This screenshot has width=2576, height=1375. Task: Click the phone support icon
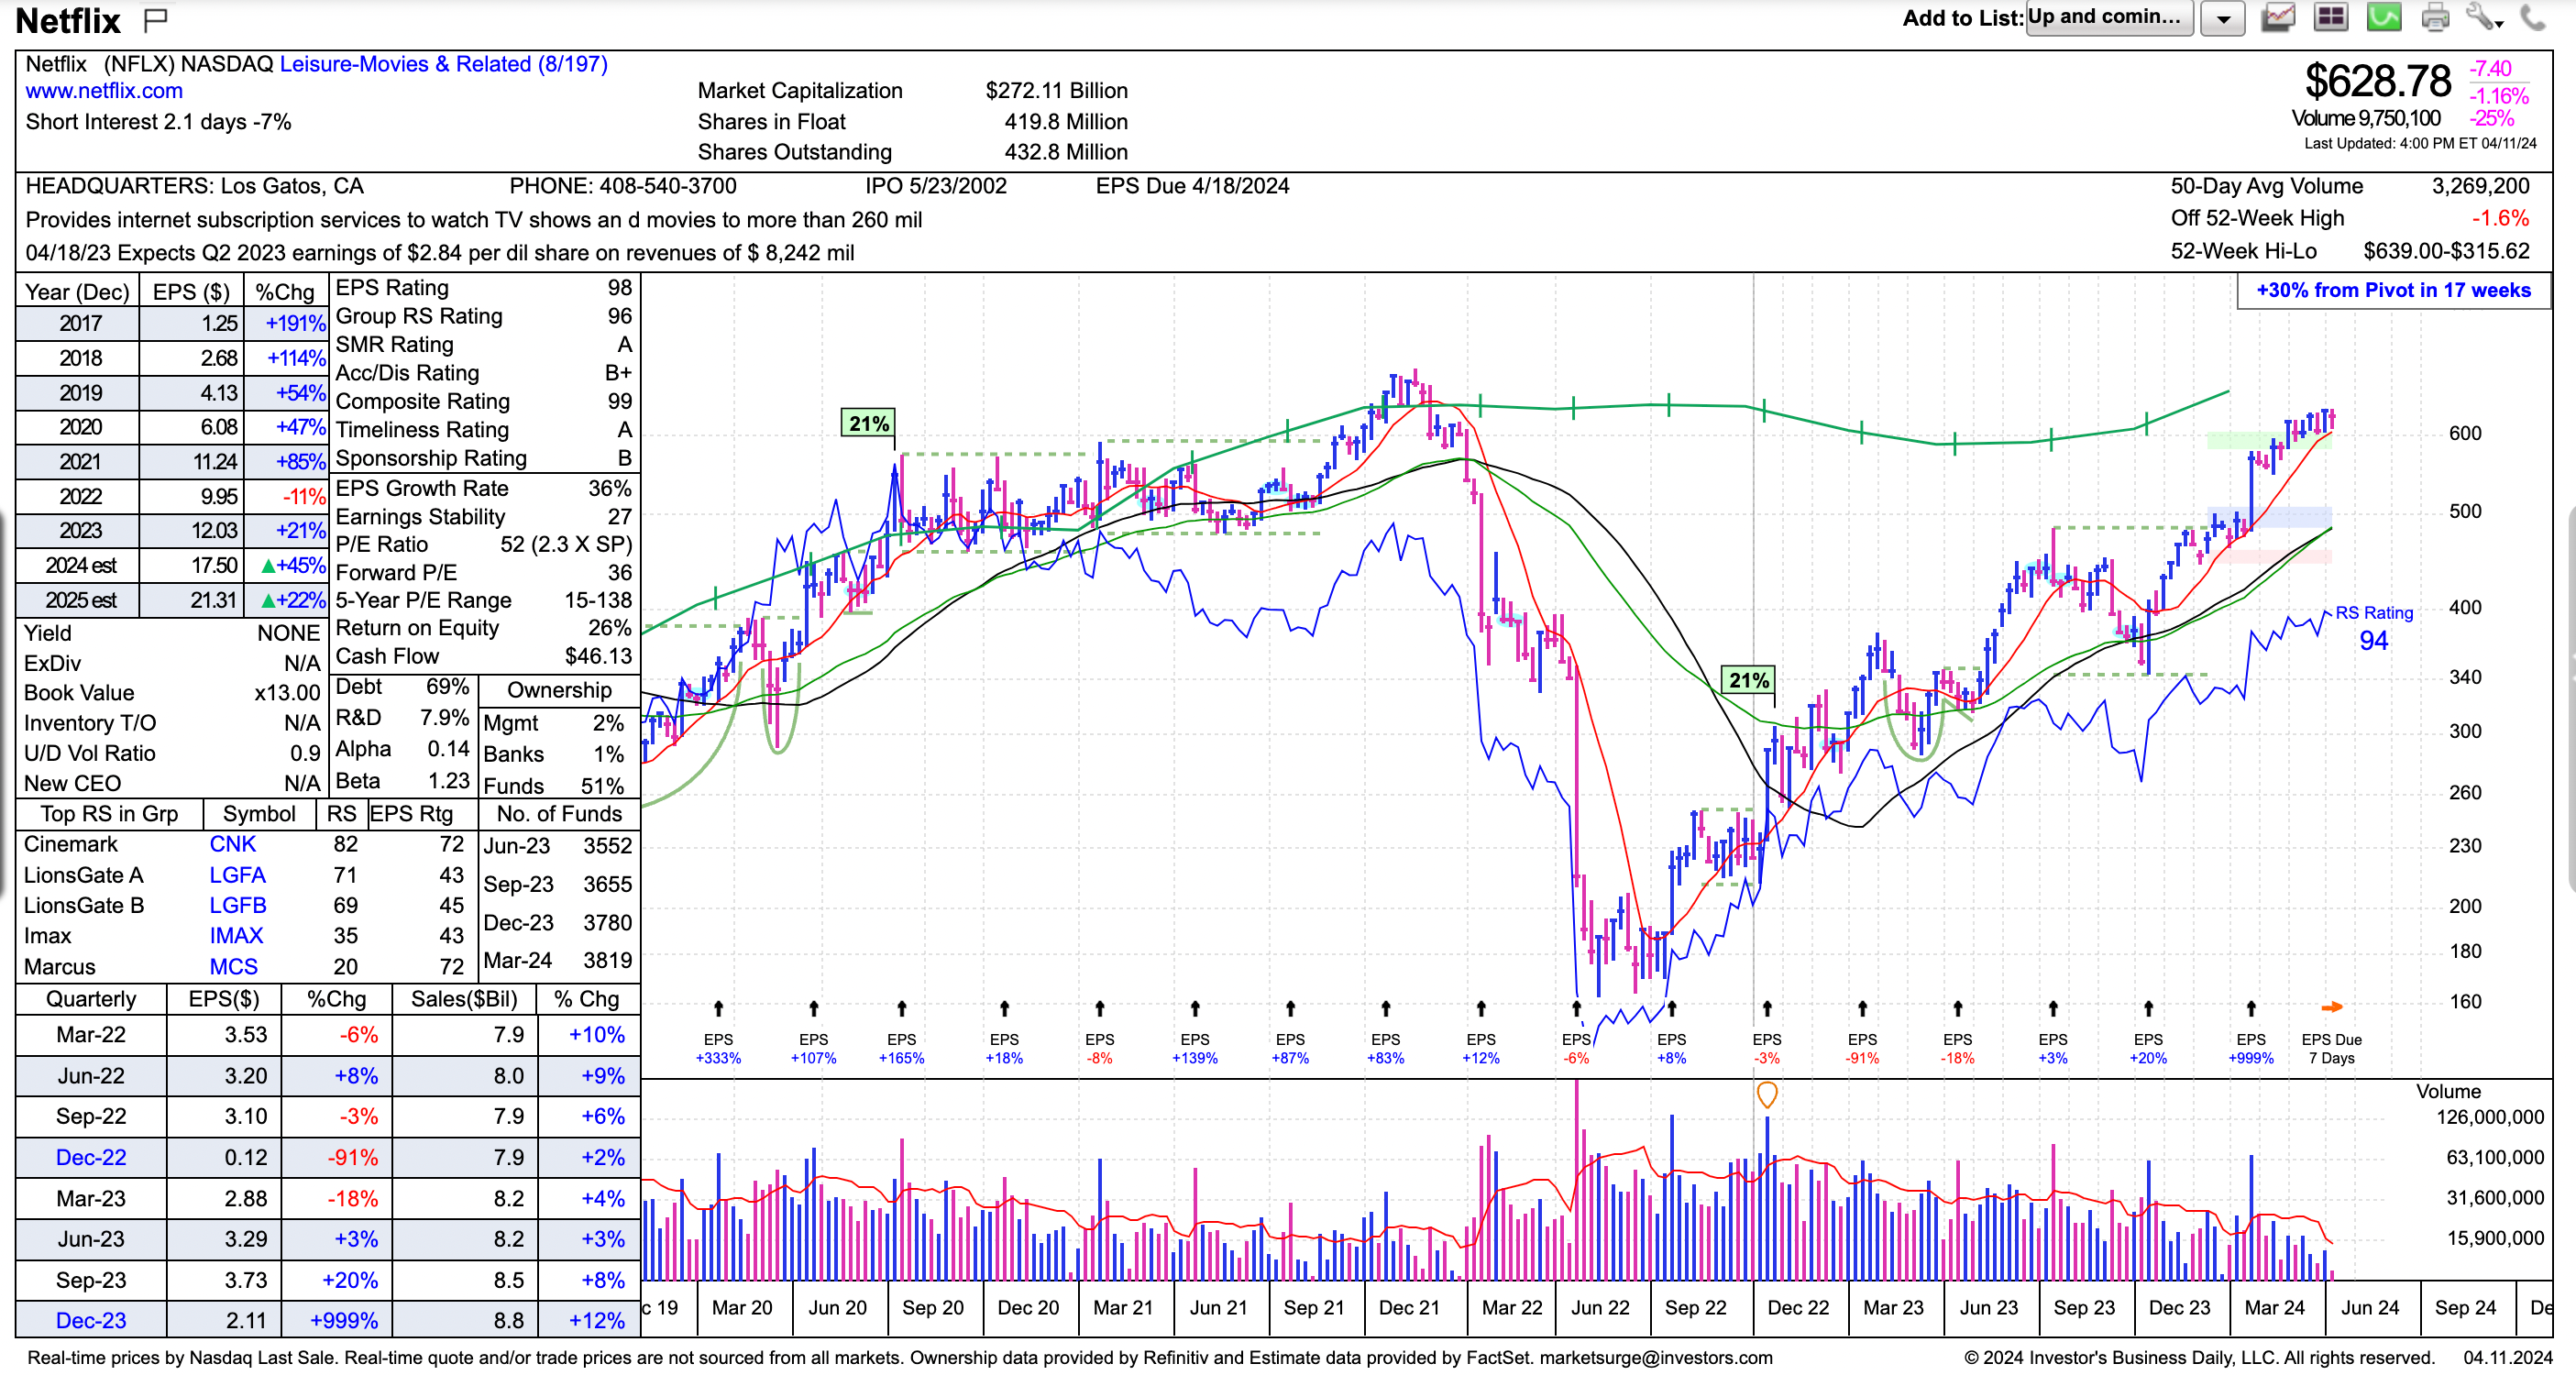pyautogui.click(x=2533, y=17)
